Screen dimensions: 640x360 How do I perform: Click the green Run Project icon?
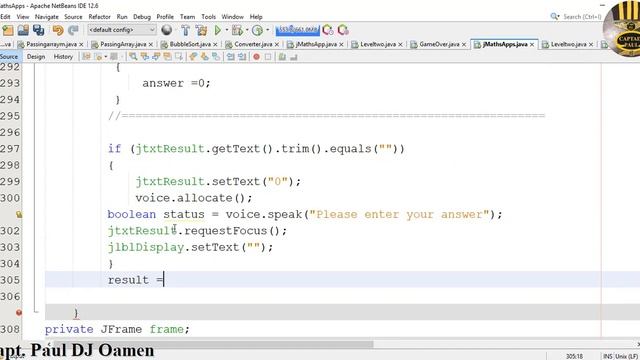[218, 30]
